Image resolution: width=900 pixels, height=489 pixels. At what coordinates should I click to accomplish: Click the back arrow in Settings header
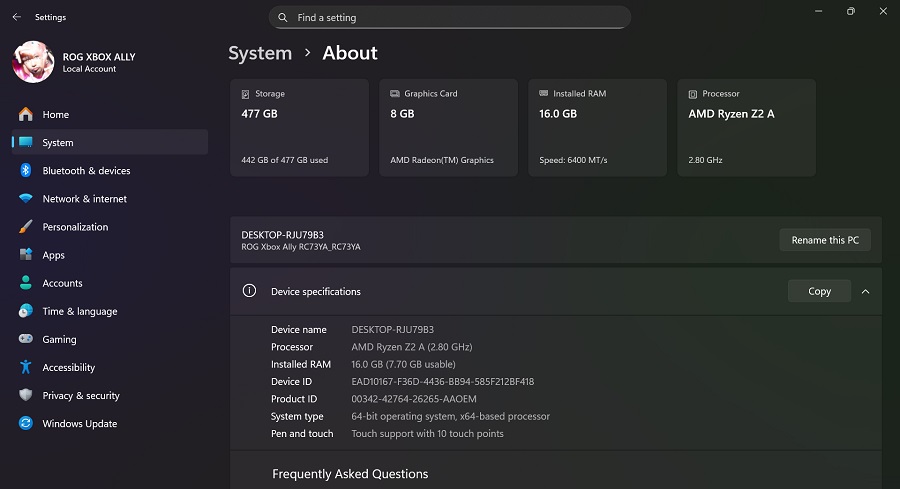coord(16,17)
